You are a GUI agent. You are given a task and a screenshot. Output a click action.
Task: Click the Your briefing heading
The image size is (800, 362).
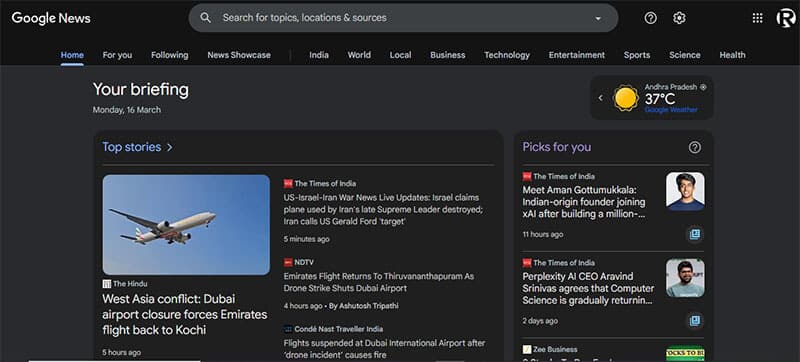click(x=141, y=90)
